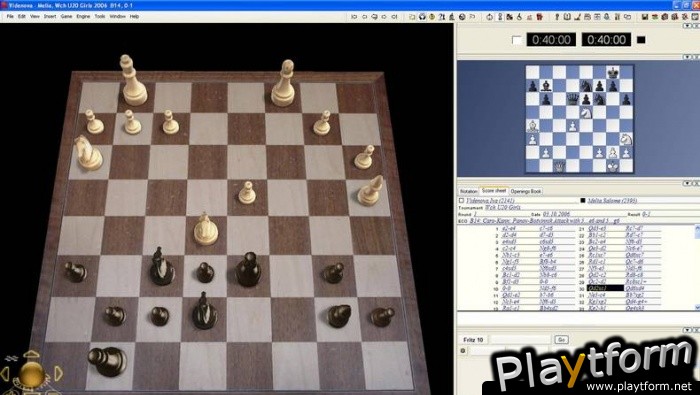This screenshot has width=700, height=395.
Task: Rotate 3D board with left arrow control
Action: coord(5,374)
